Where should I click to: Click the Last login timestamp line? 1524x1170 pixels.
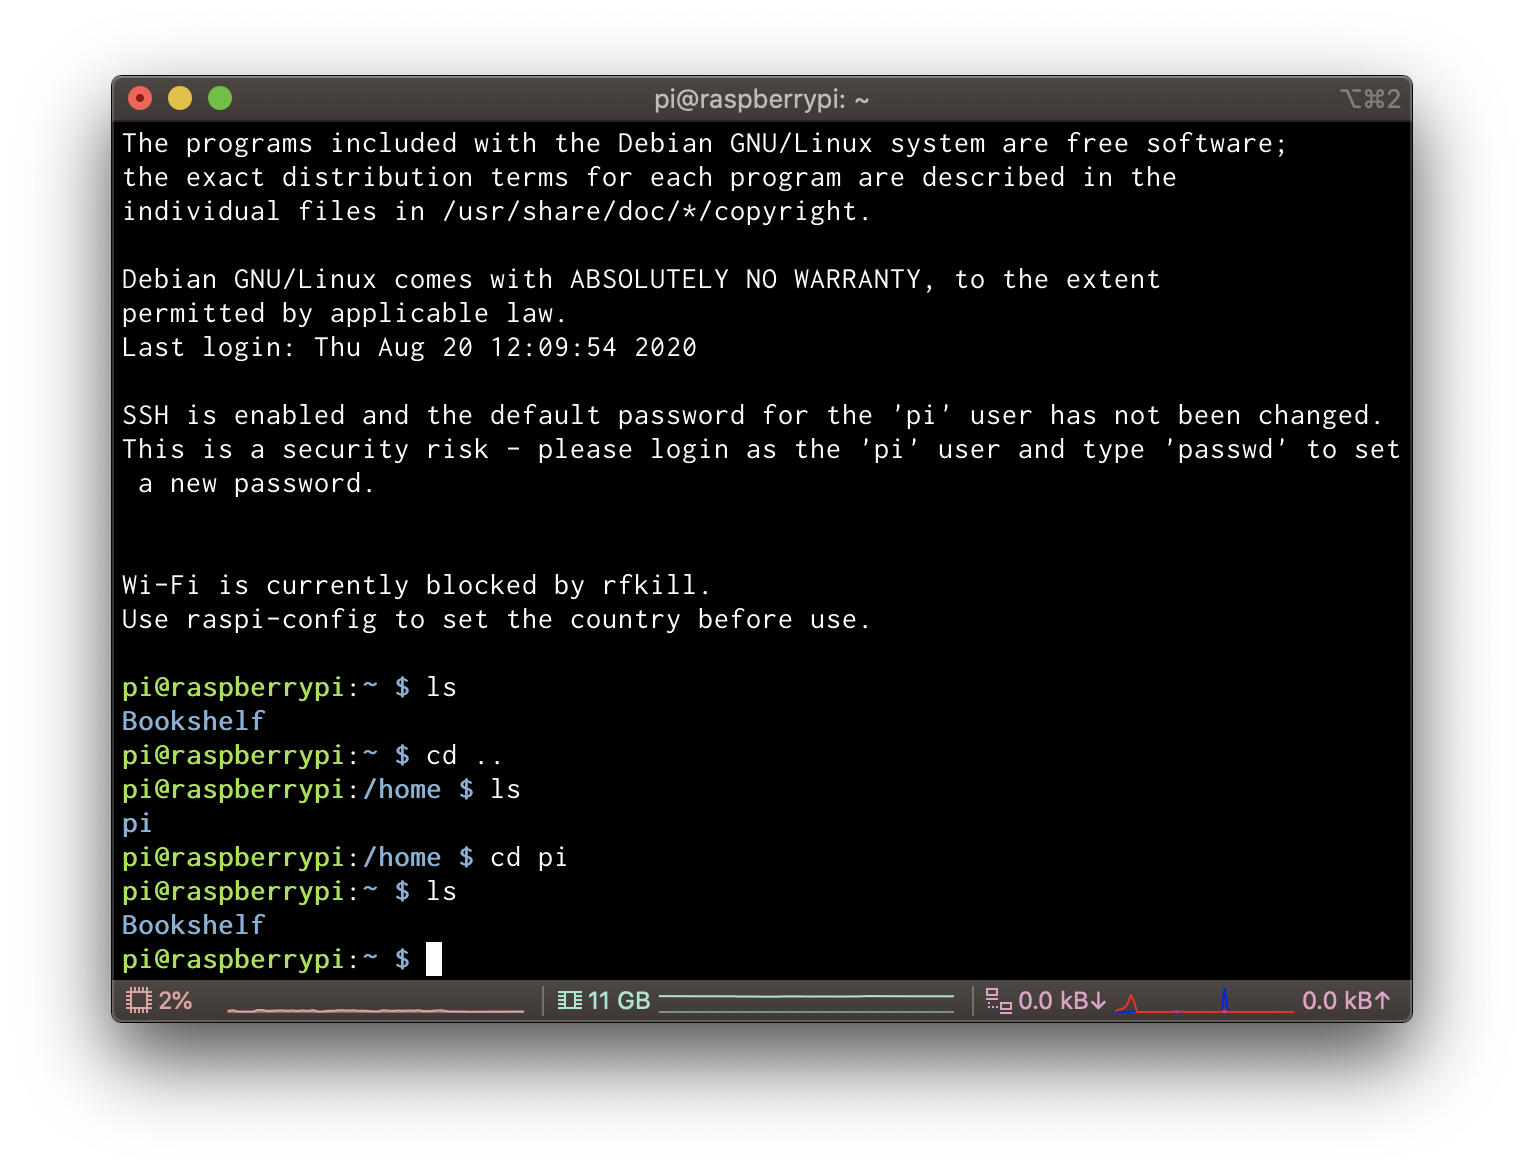pyautogui.click(x=409, y=347)
